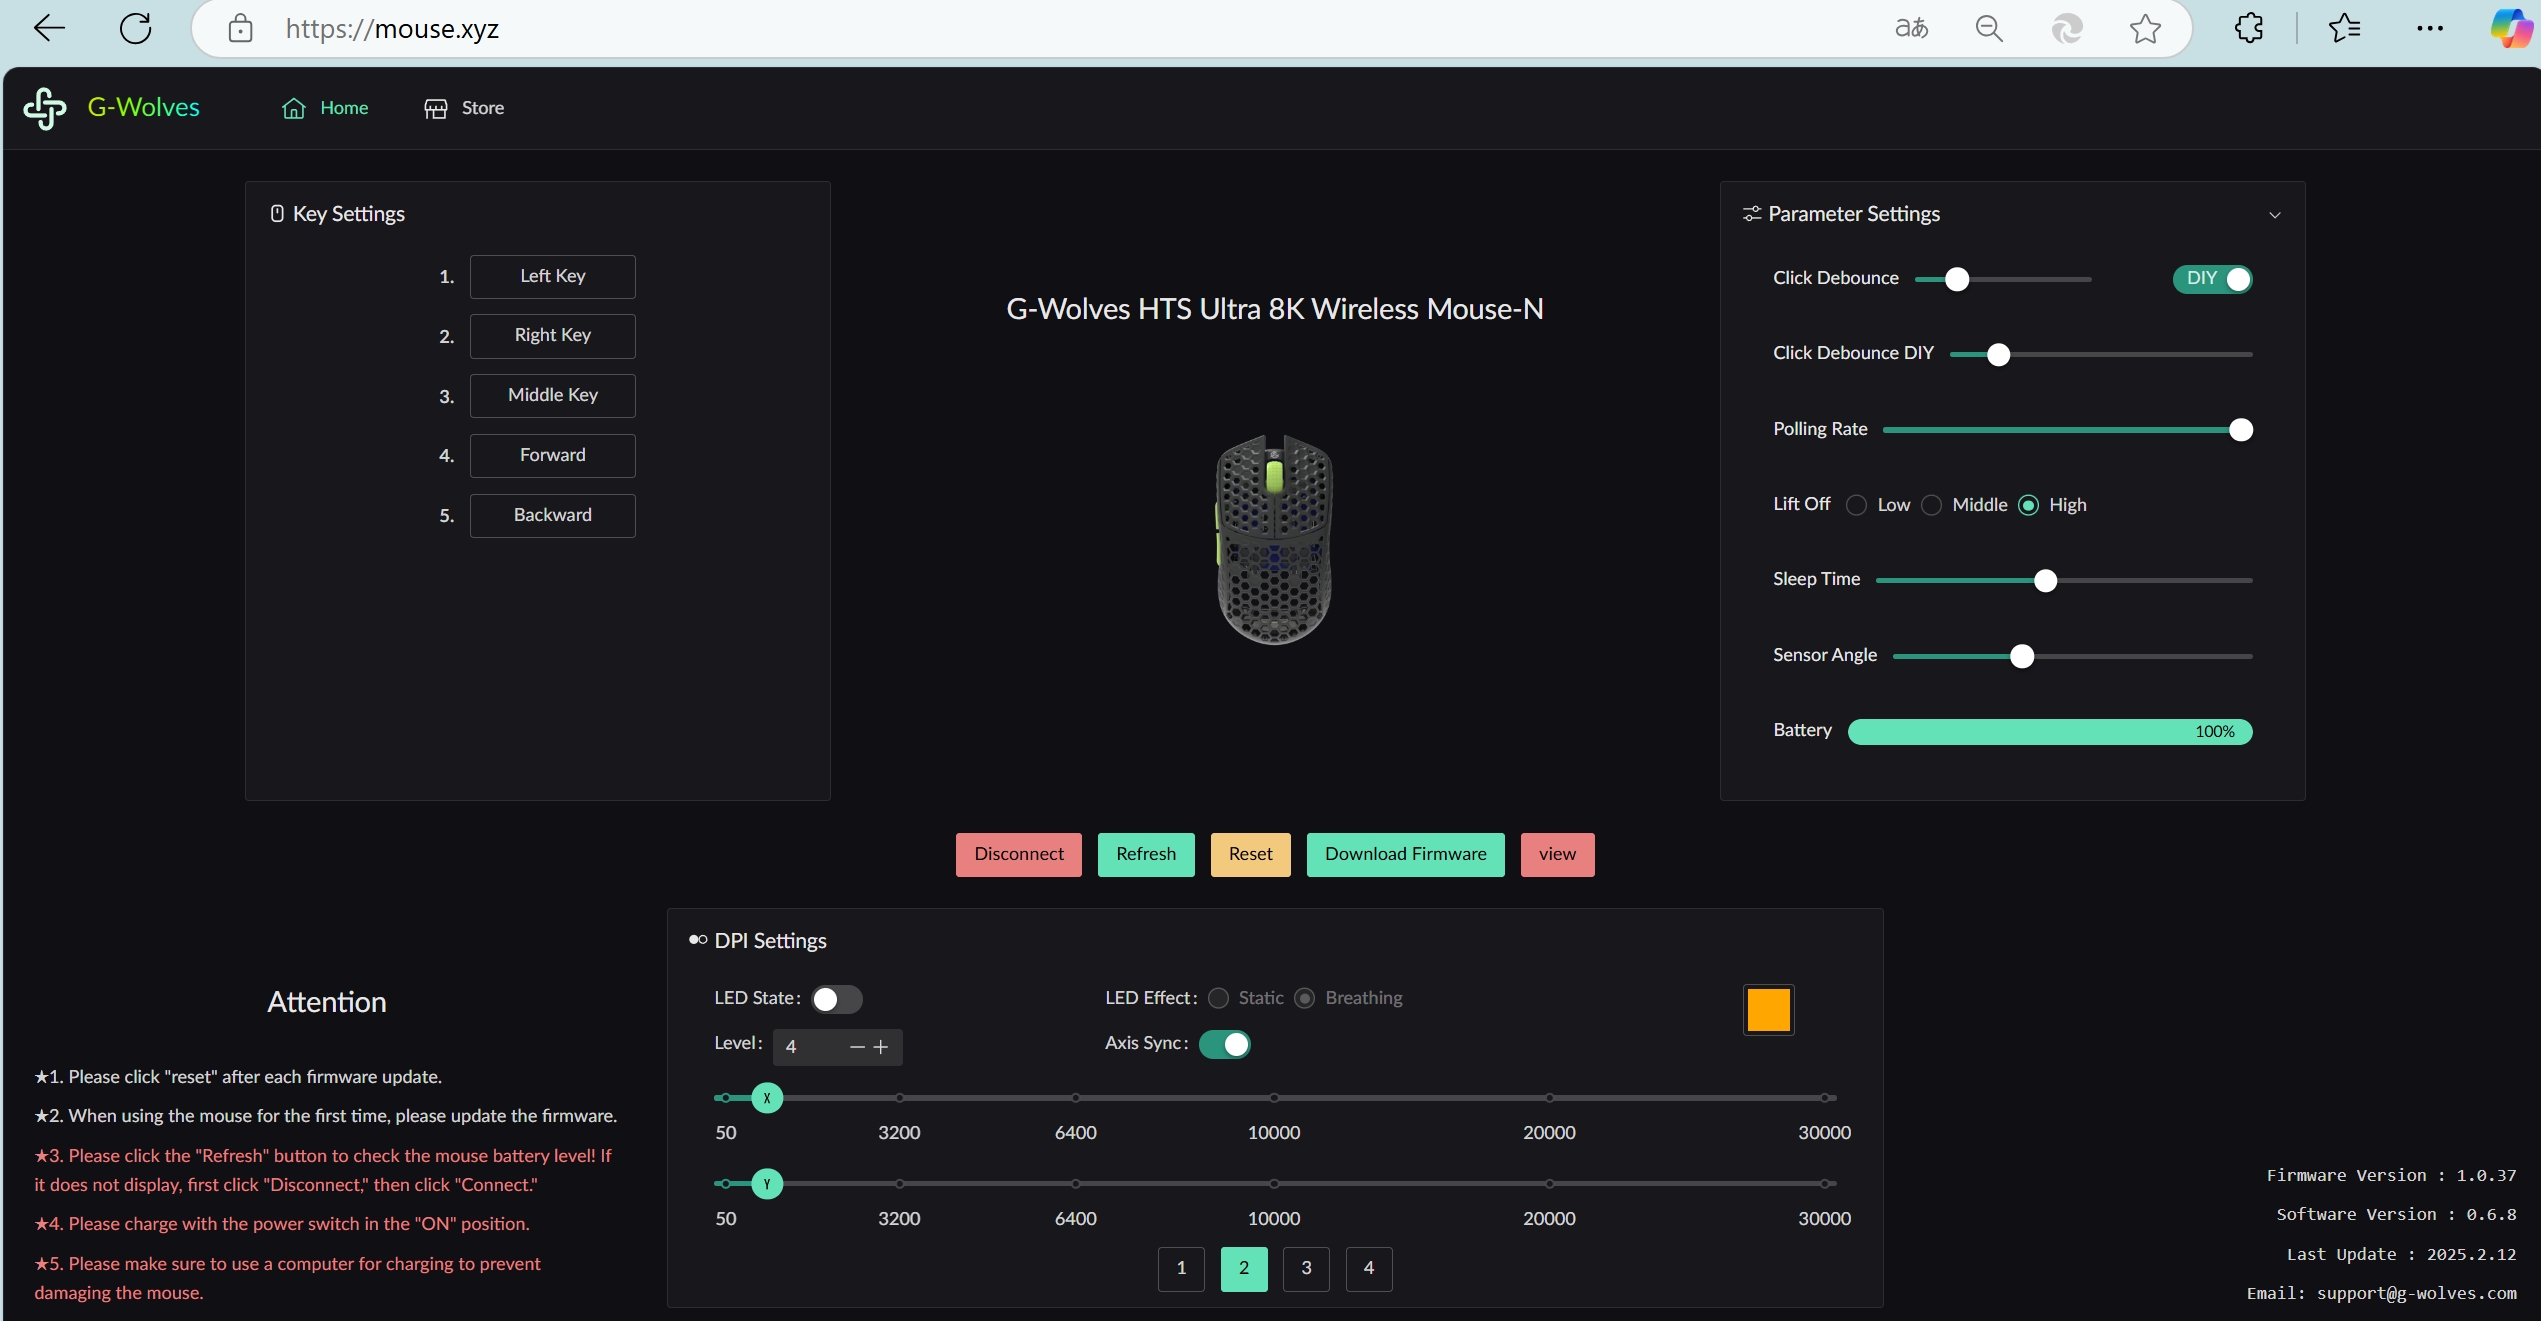Click the Polling Rate slider handle
The height and width of the screenshot is (1321, 2541).
[2240, 430]
